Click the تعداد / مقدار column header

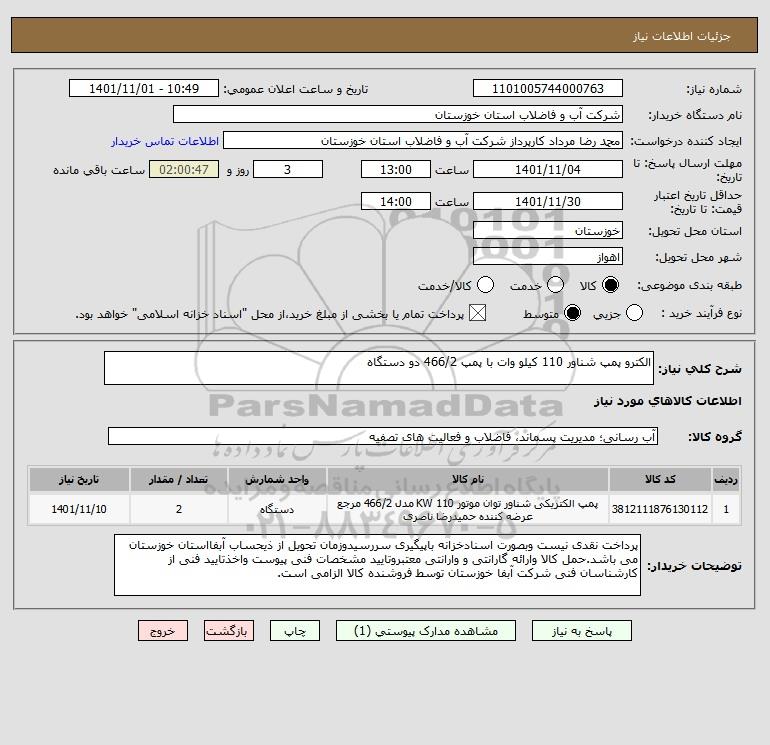point(179,480)
